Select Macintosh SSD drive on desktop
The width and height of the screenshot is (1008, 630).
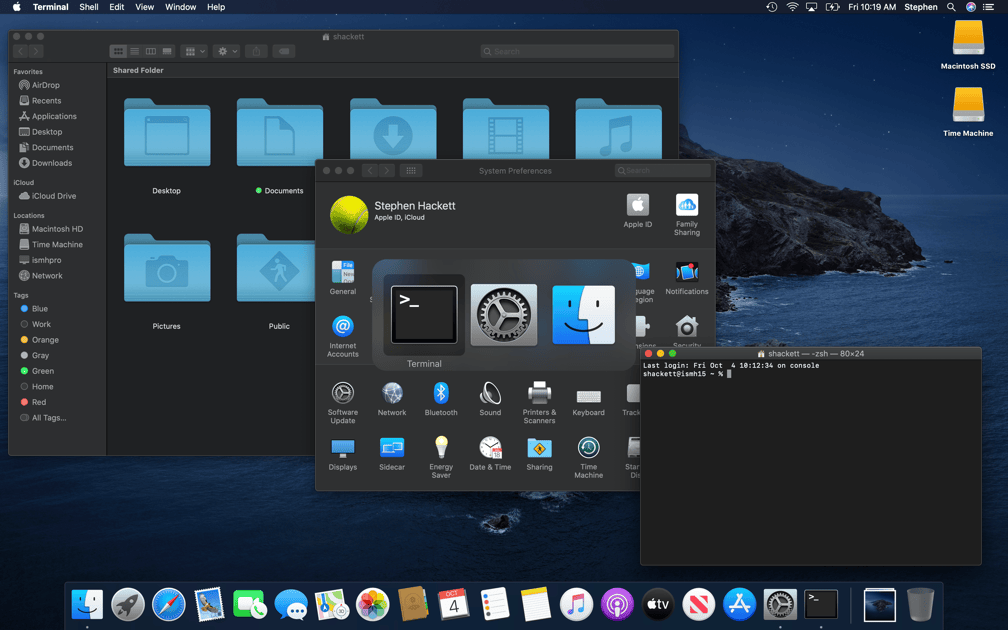tap(968, 45)
